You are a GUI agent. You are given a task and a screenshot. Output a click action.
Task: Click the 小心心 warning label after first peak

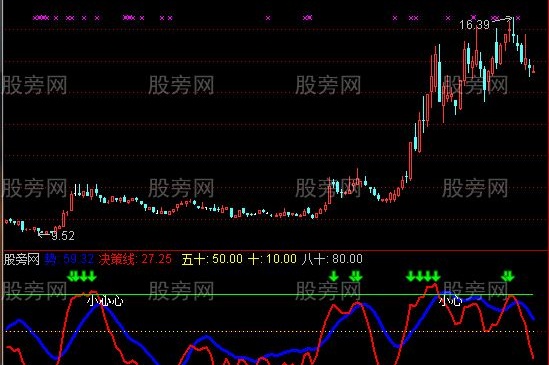[105, 301]
